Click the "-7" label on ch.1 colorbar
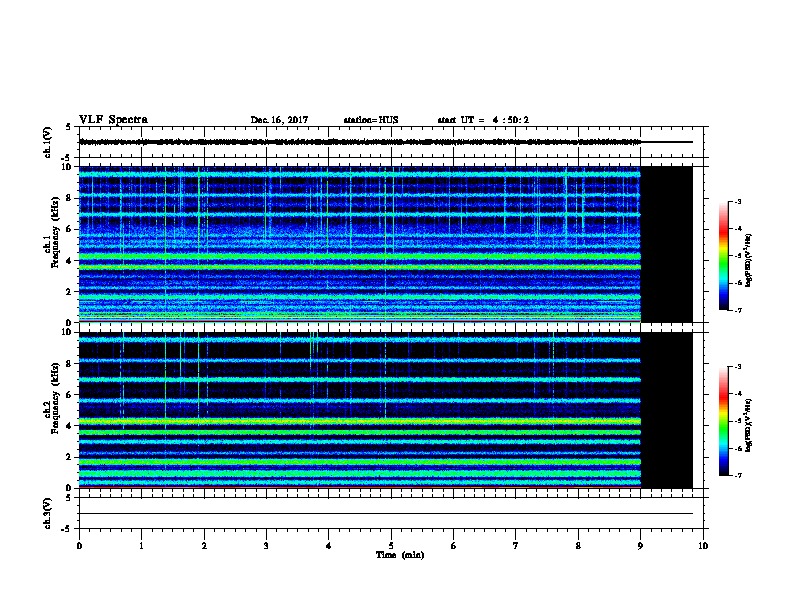This screenshot has height=612, width=792. pos(737,310)
